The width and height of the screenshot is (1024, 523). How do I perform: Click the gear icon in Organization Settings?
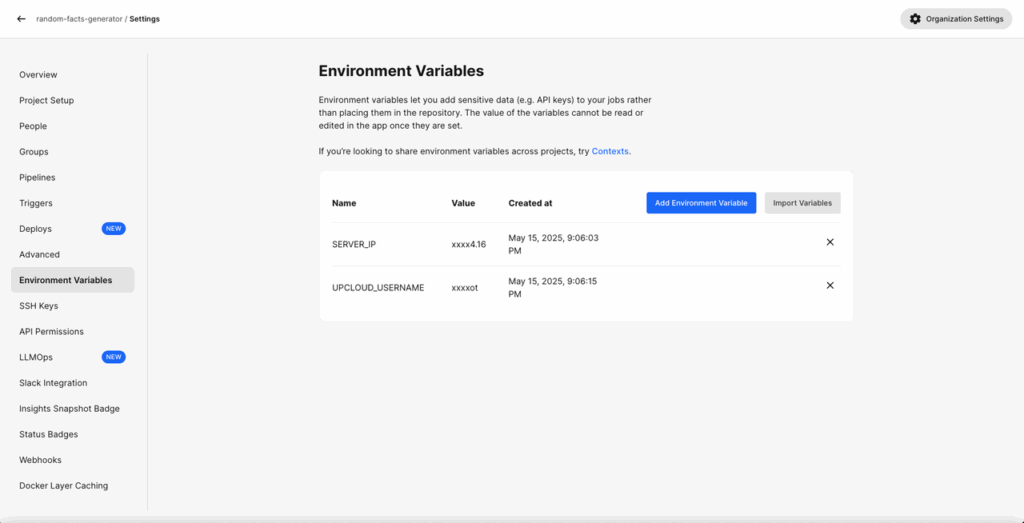[915, 19]
